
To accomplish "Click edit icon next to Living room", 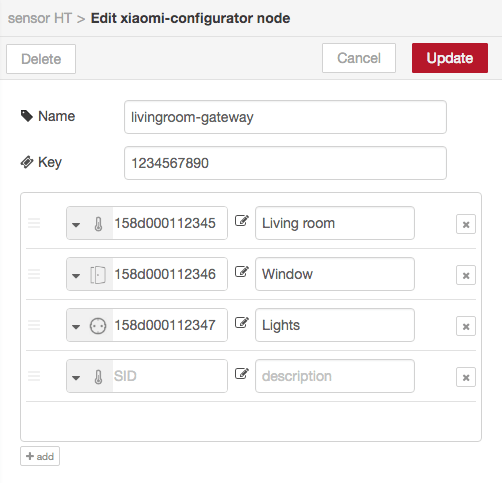I will tap(242, 220).
